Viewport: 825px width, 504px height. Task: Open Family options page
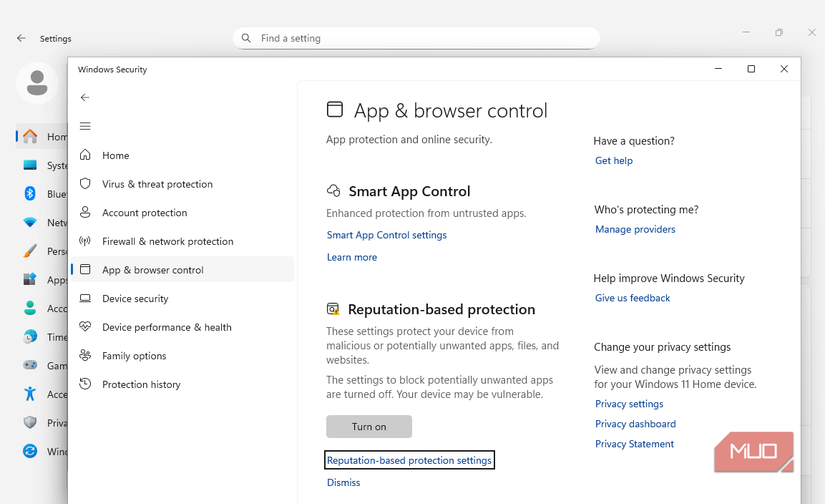[x=183, y=356]
